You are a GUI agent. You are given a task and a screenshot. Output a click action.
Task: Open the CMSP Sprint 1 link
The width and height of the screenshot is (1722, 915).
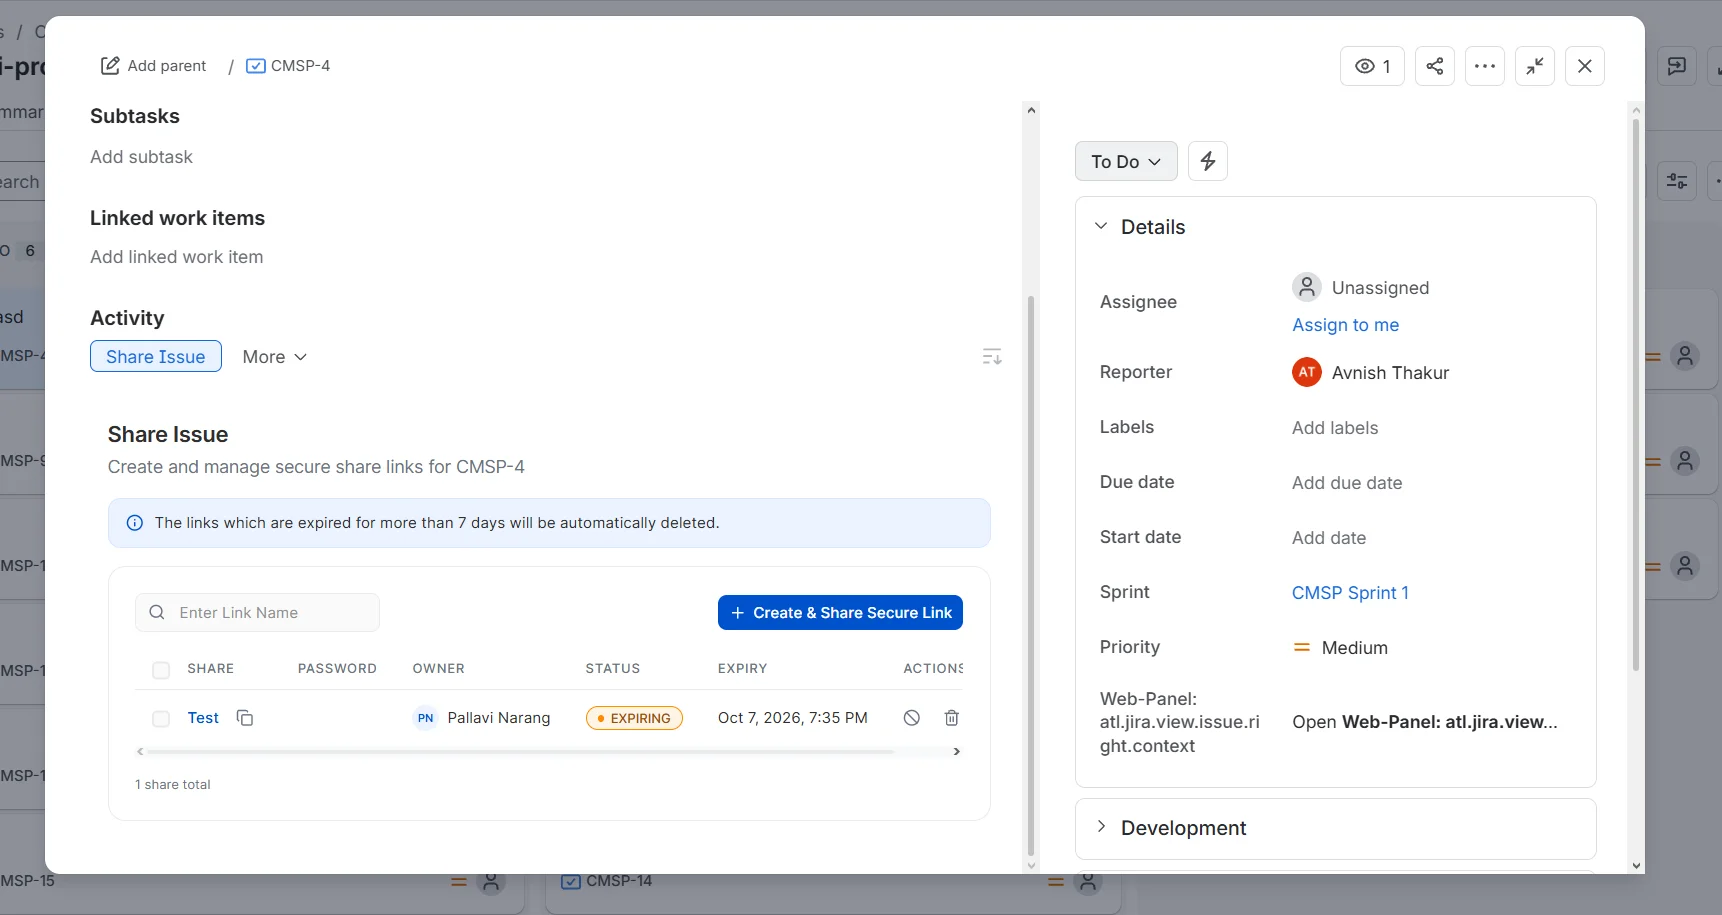1350,593
